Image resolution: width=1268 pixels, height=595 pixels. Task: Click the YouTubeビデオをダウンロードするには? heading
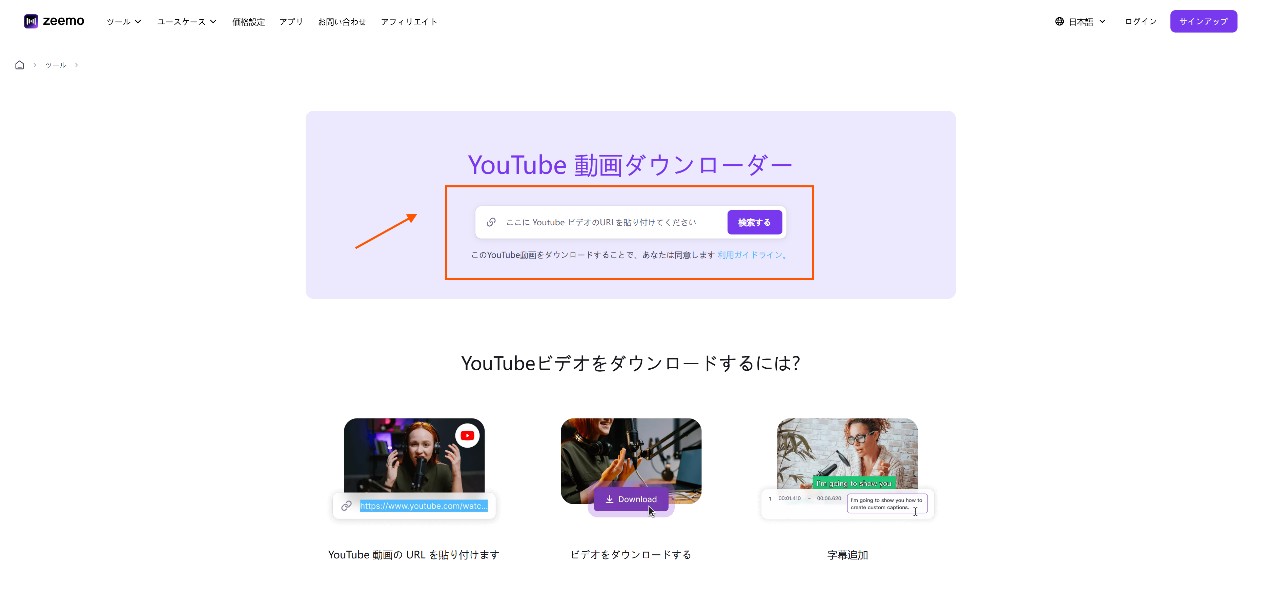[x=630, y=363]
